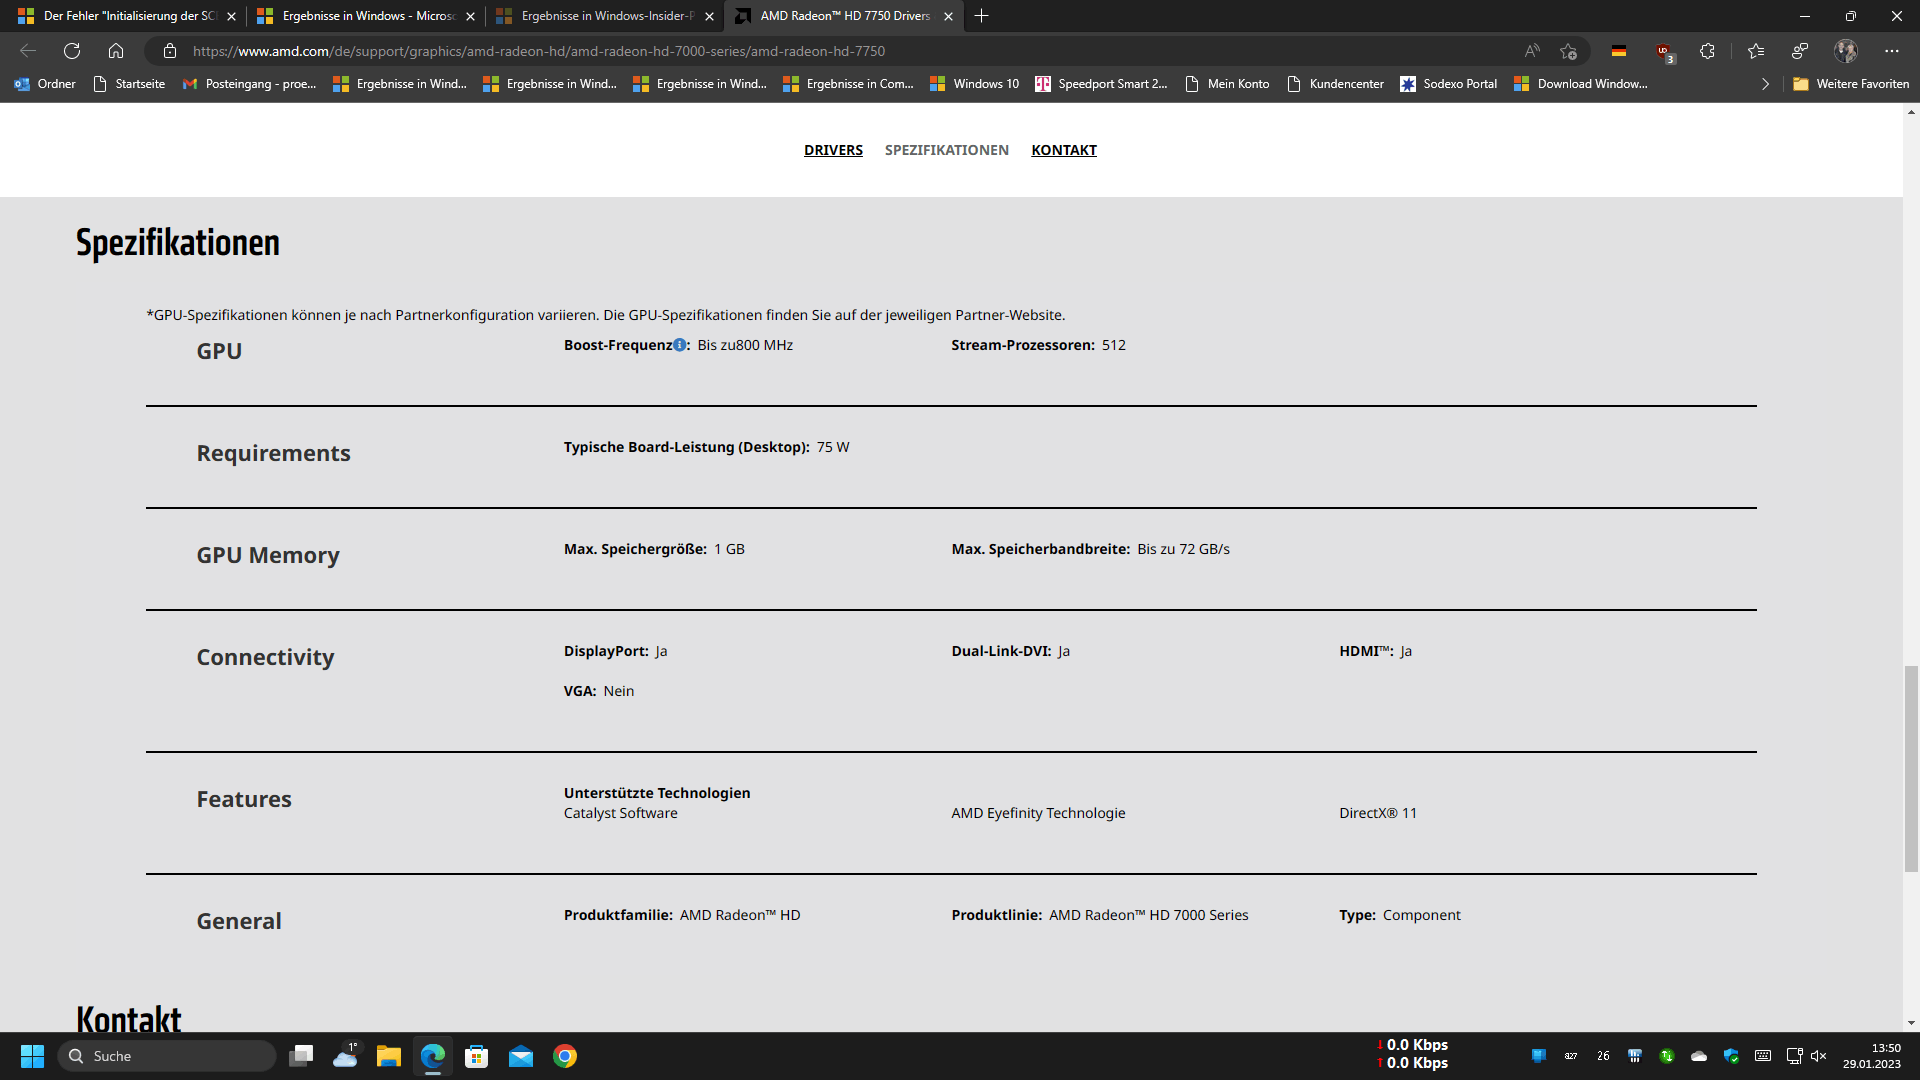The width and height of the screenshot is (1920, 1080).
Task: Click the '75 W' board power value
Action: pyautogui.click(x=833, y=447)
